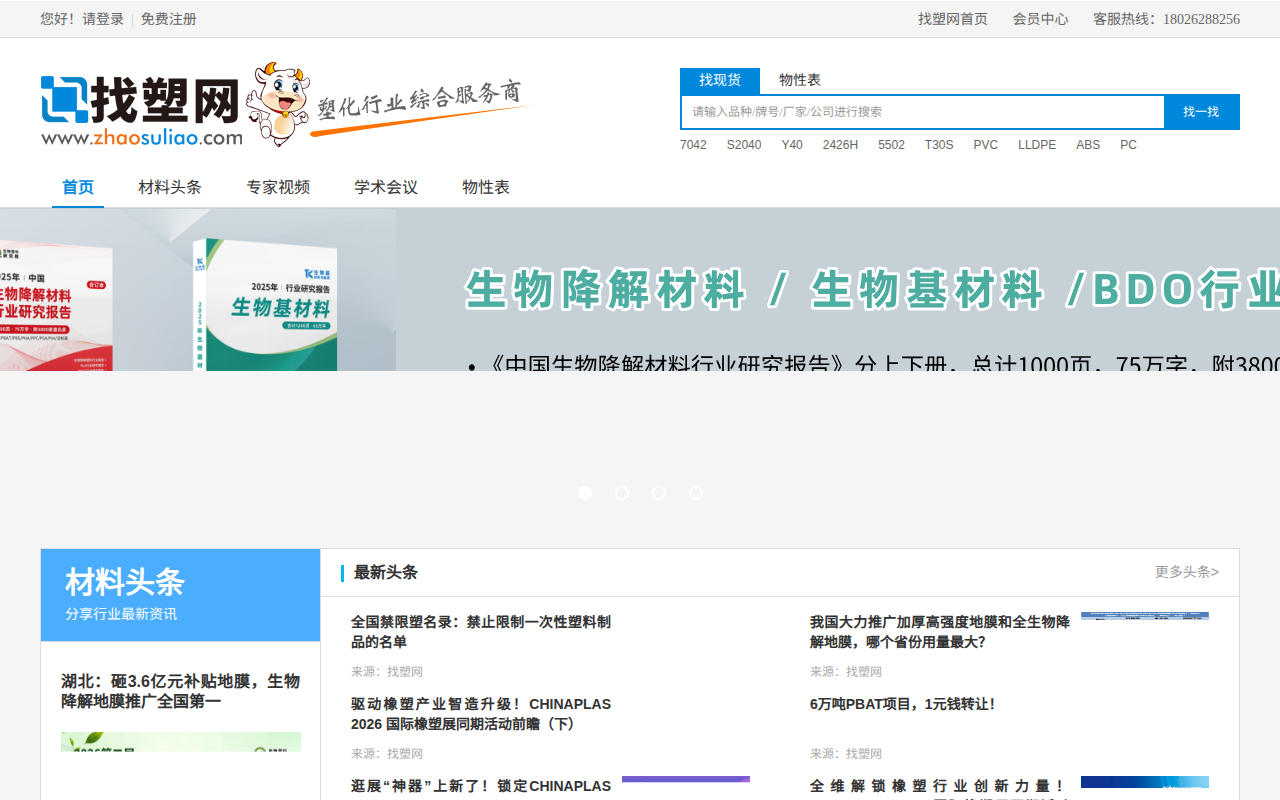Open the 6万吨PBAT项目 article
Viewport: 1280px width, 800px height.
[x=903, y=704]
